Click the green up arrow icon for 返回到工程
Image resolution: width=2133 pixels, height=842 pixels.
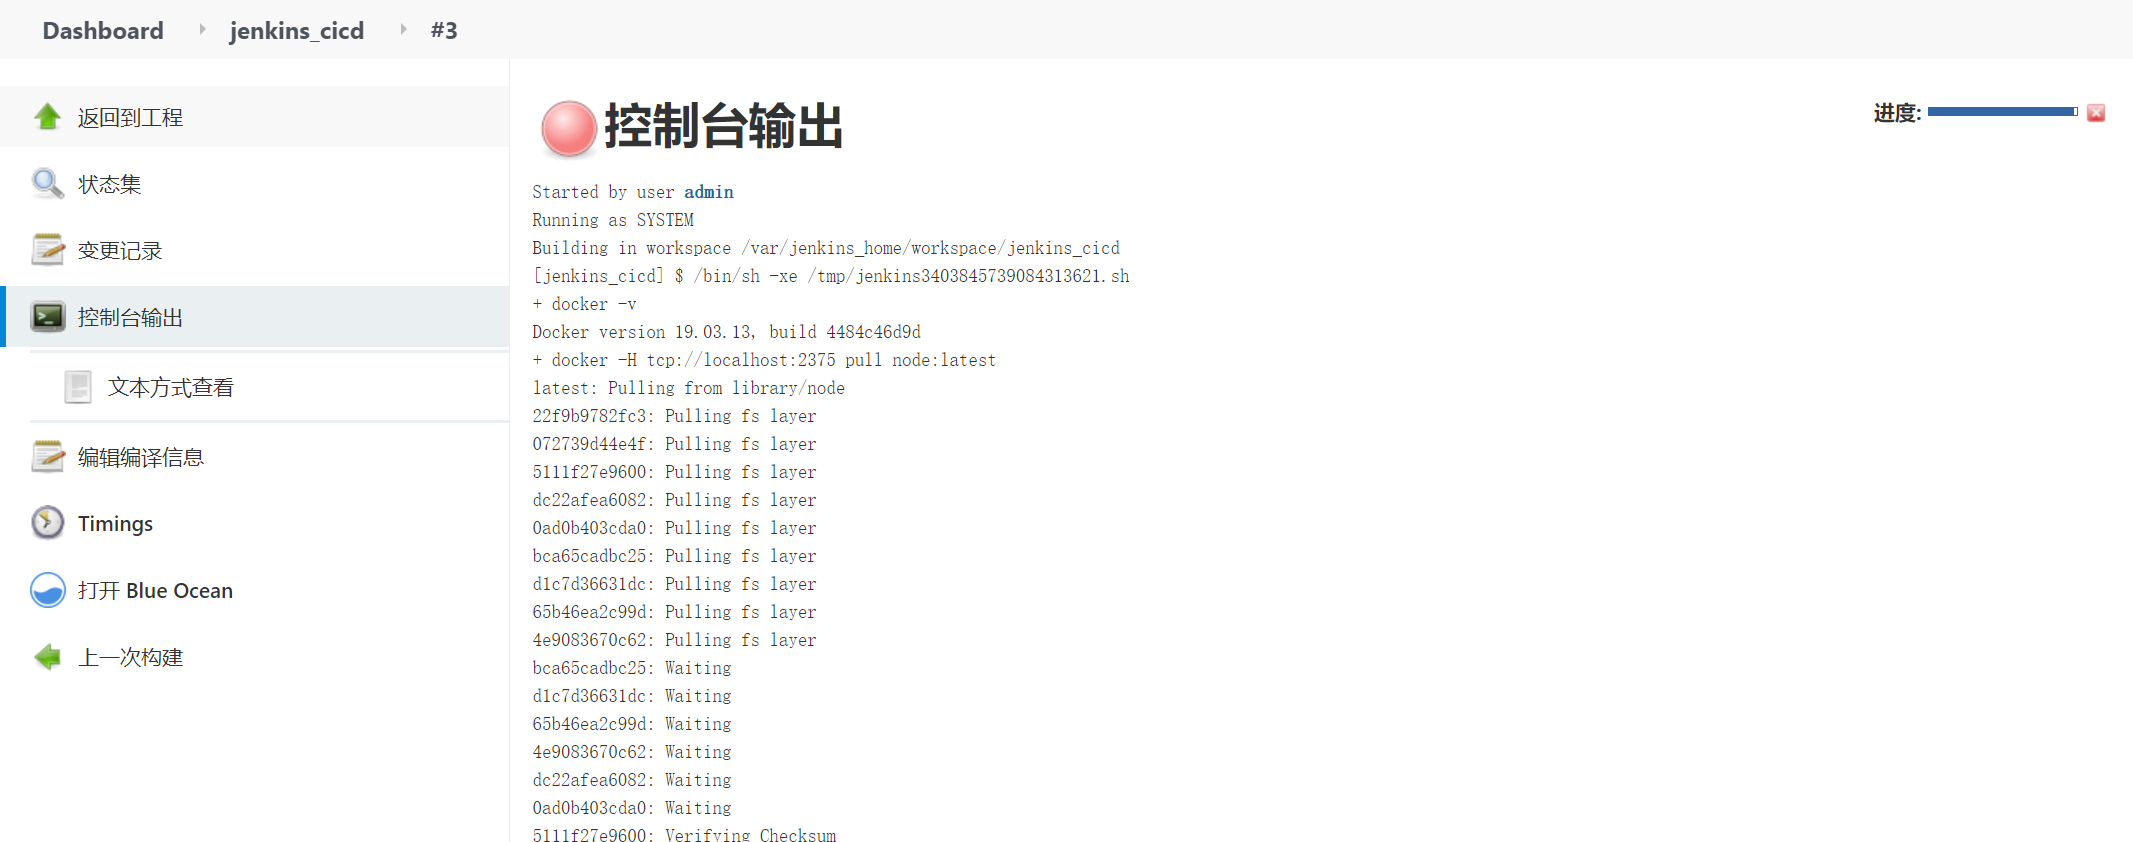(x=47, y=117)
